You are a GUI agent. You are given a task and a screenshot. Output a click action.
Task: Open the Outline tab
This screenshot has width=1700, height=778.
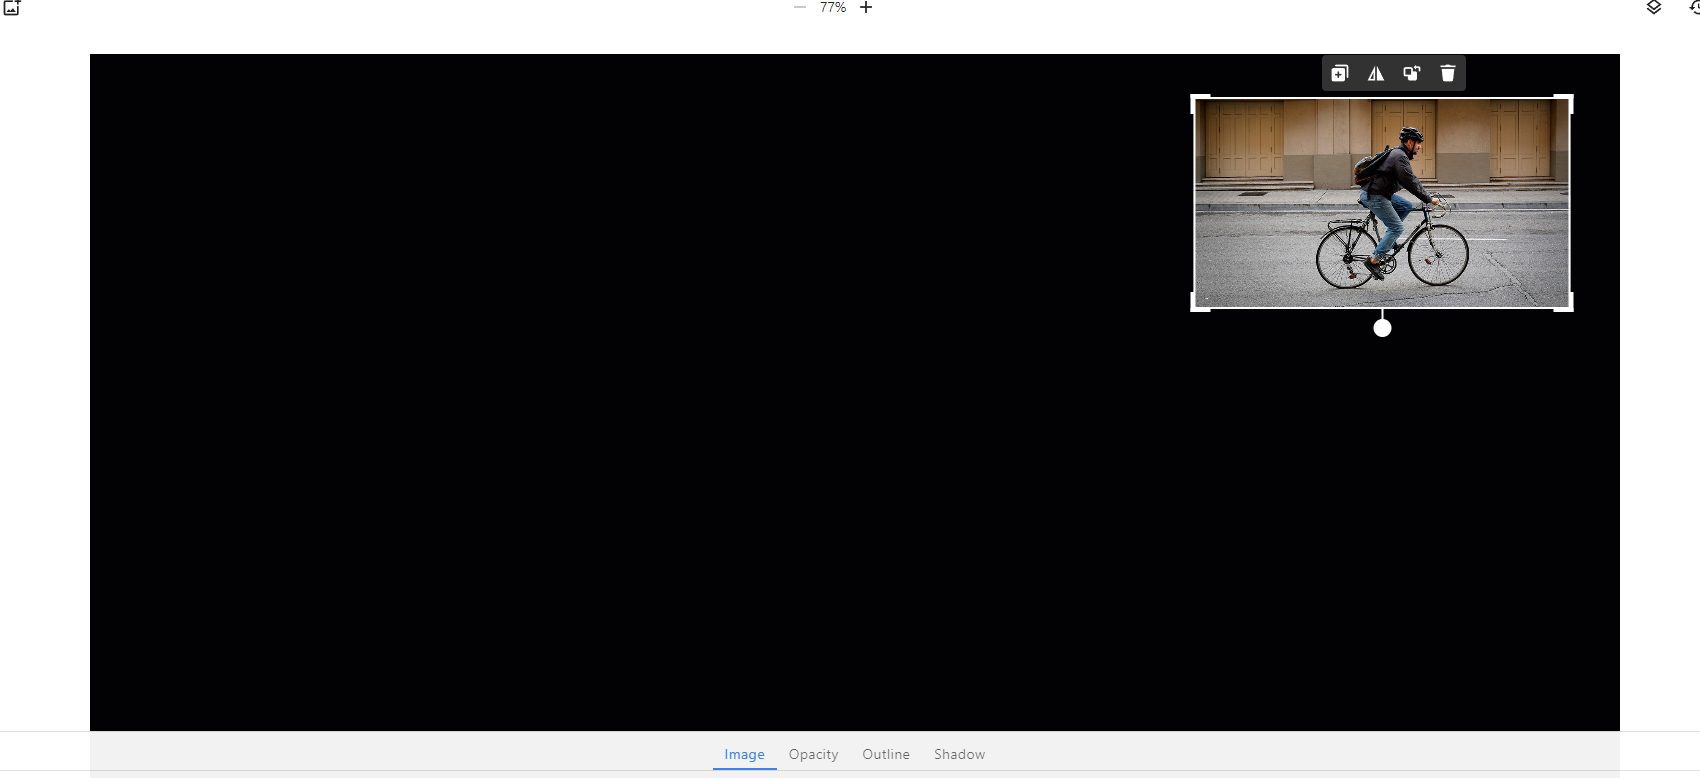[x=886, y=754]
